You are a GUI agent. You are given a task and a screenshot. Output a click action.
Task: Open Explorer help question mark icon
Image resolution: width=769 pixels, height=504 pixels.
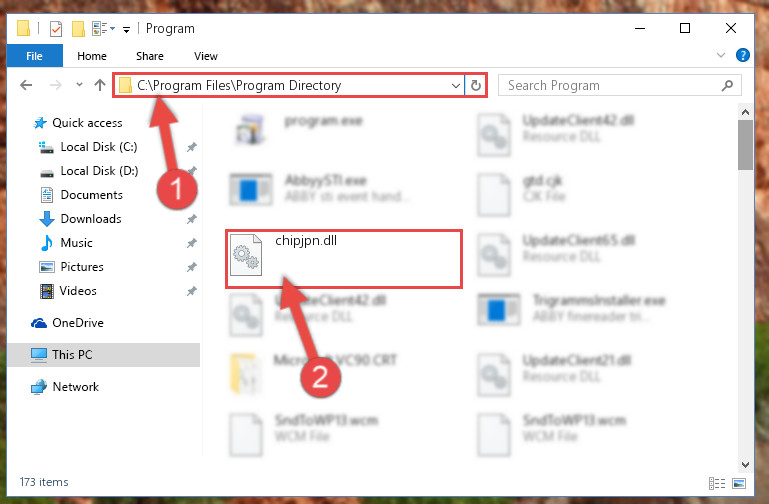(x=743, y=55)
